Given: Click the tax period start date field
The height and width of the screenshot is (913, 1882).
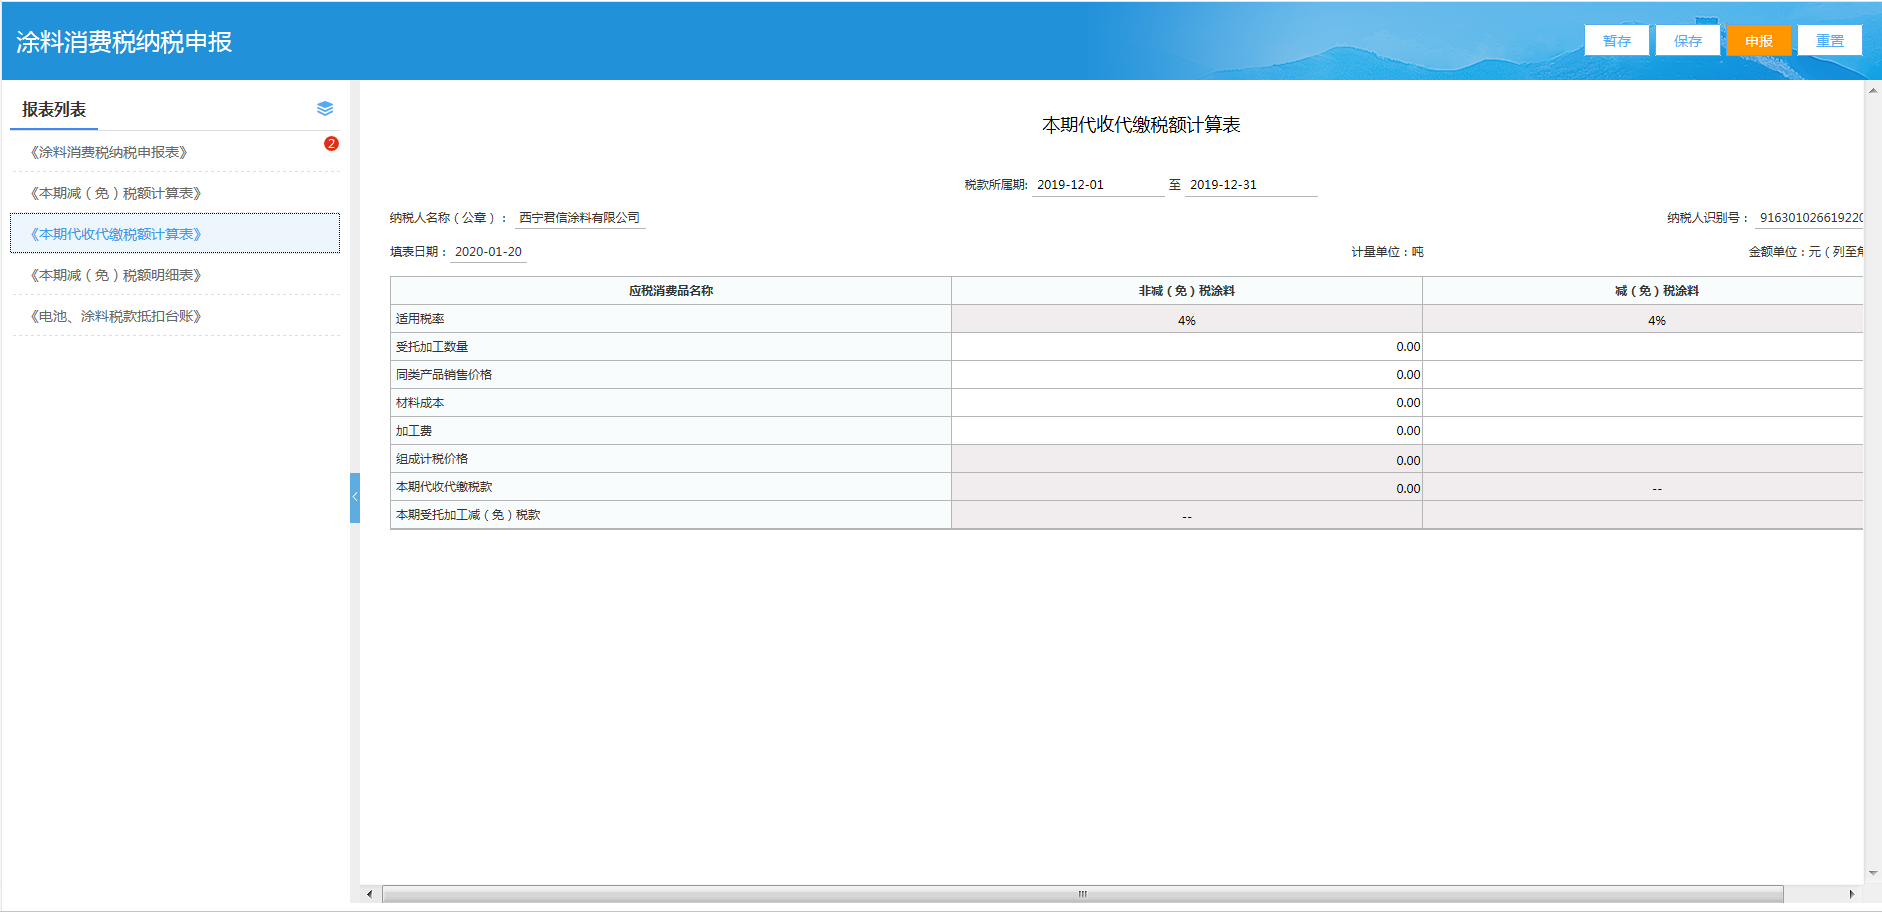Looking at the screenshot, I should pyautogui.click(x=1097, y=185).
